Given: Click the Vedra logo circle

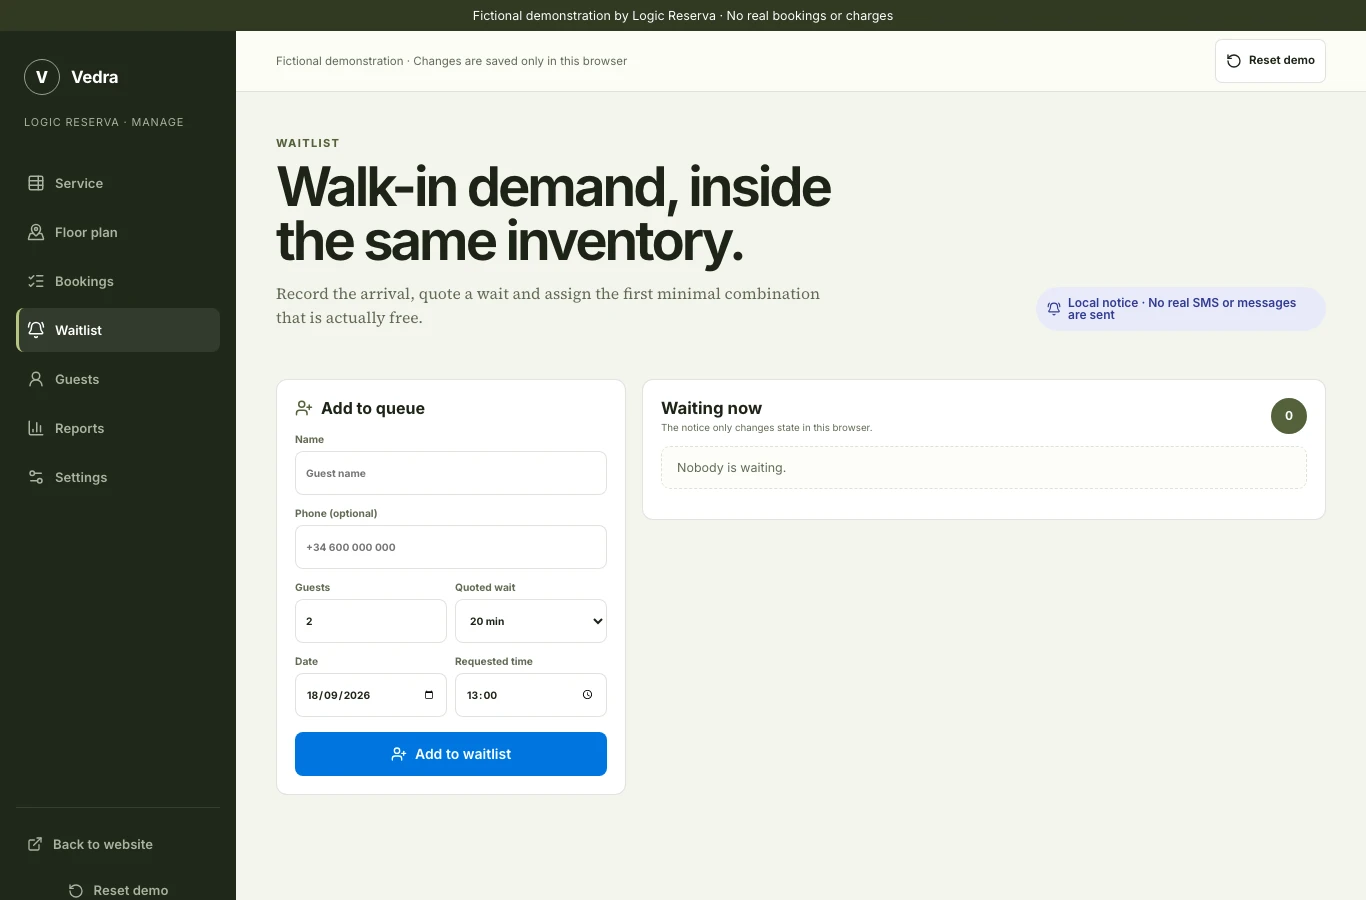Looking at the screenshot, I should [42, 77].
